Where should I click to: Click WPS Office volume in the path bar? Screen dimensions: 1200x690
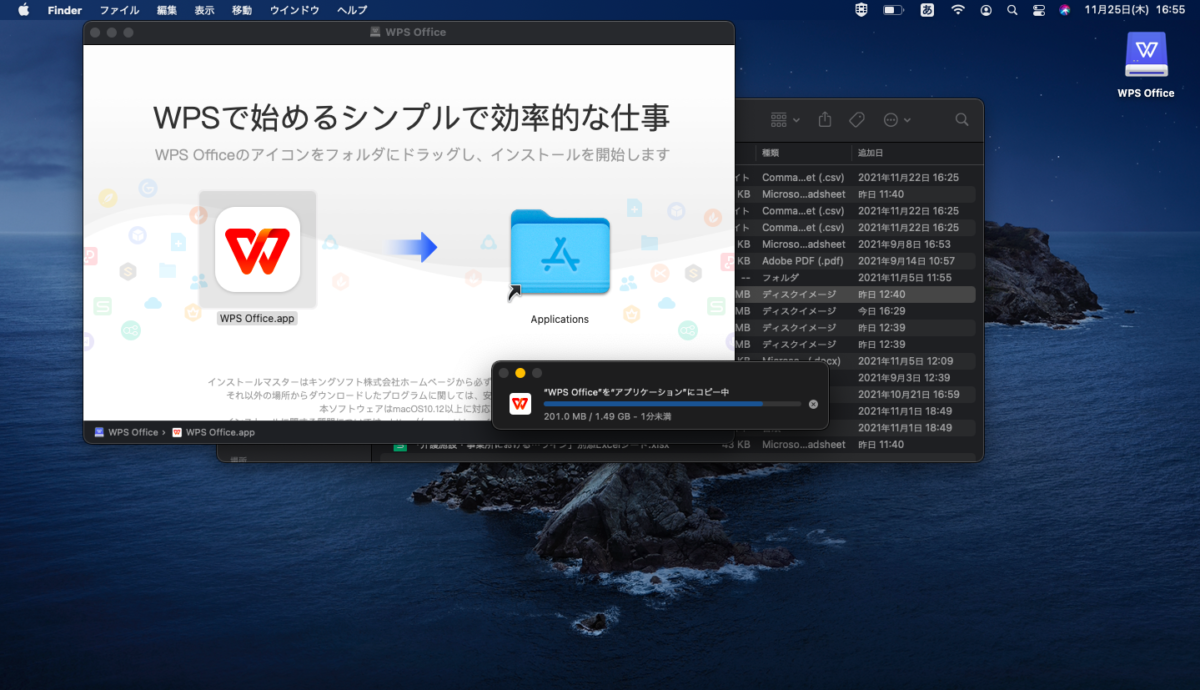(127, 432)
